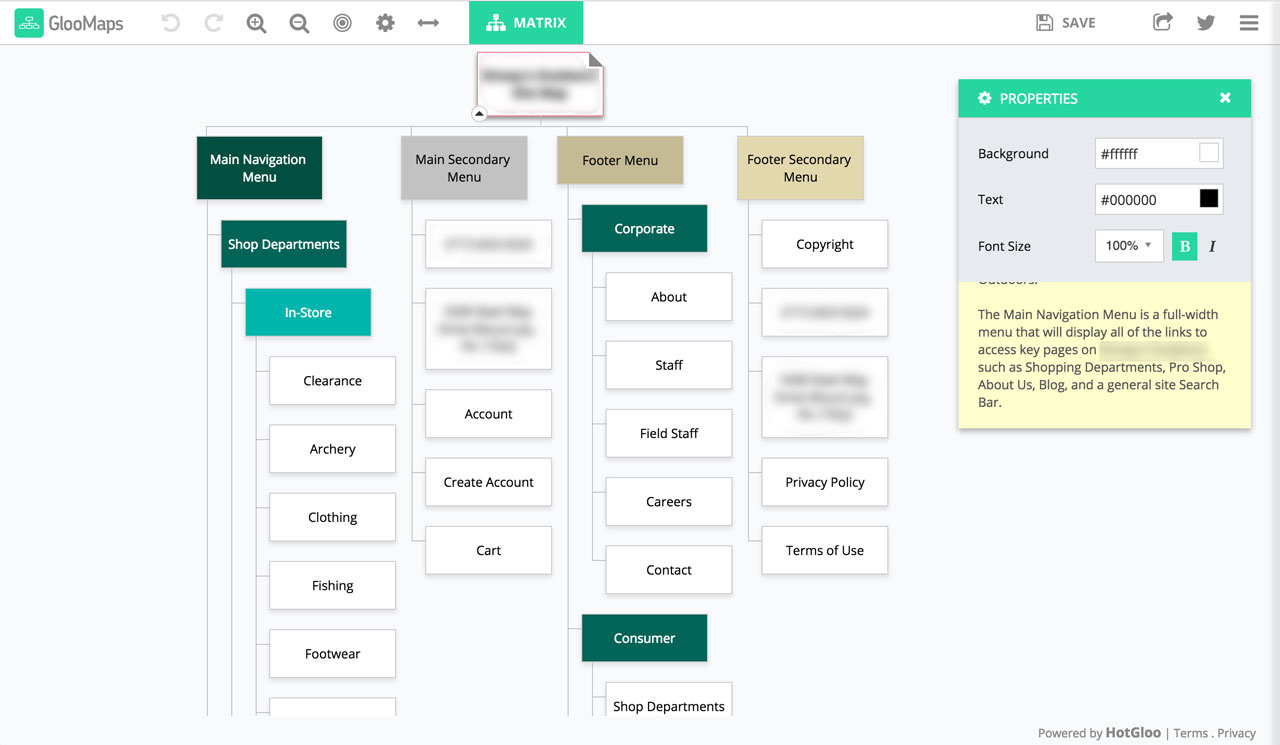
Task: Toggle bold text formatting
Action: 1185,246
